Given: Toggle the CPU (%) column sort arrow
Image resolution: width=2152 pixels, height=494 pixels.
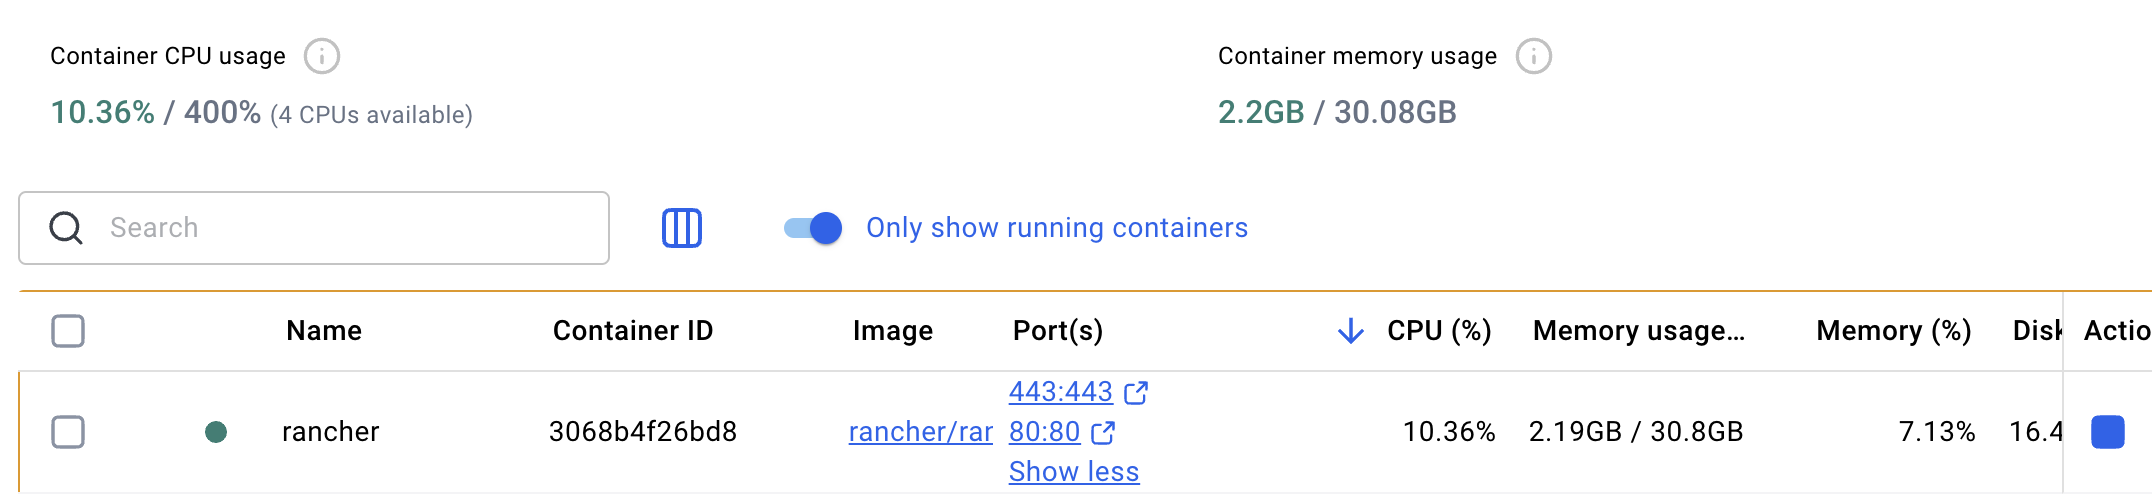Looking at the screenshot, I should [x=1351, y=331].
